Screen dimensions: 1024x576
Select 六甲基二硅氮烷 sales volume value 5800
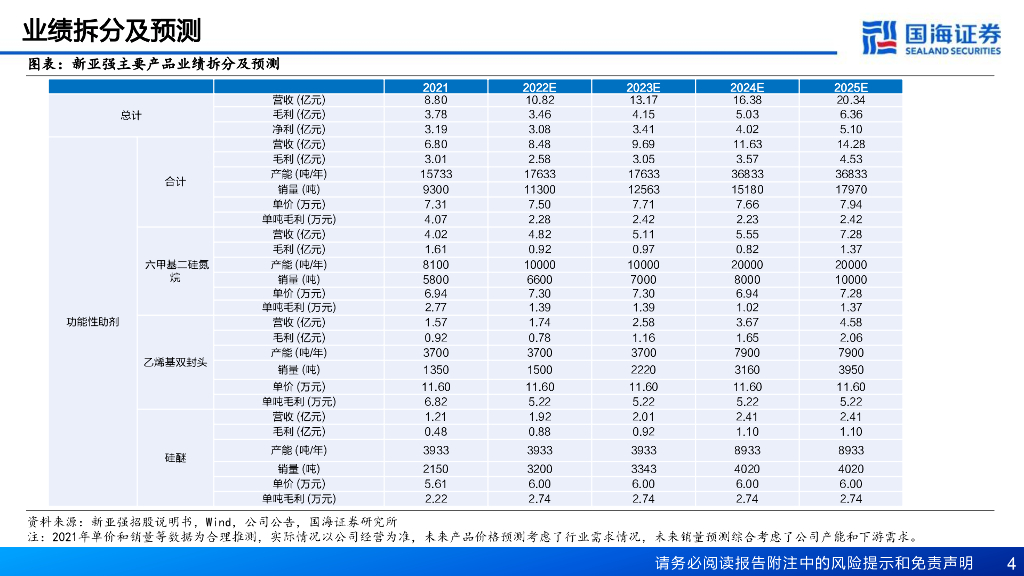click(x=436, y=280)
